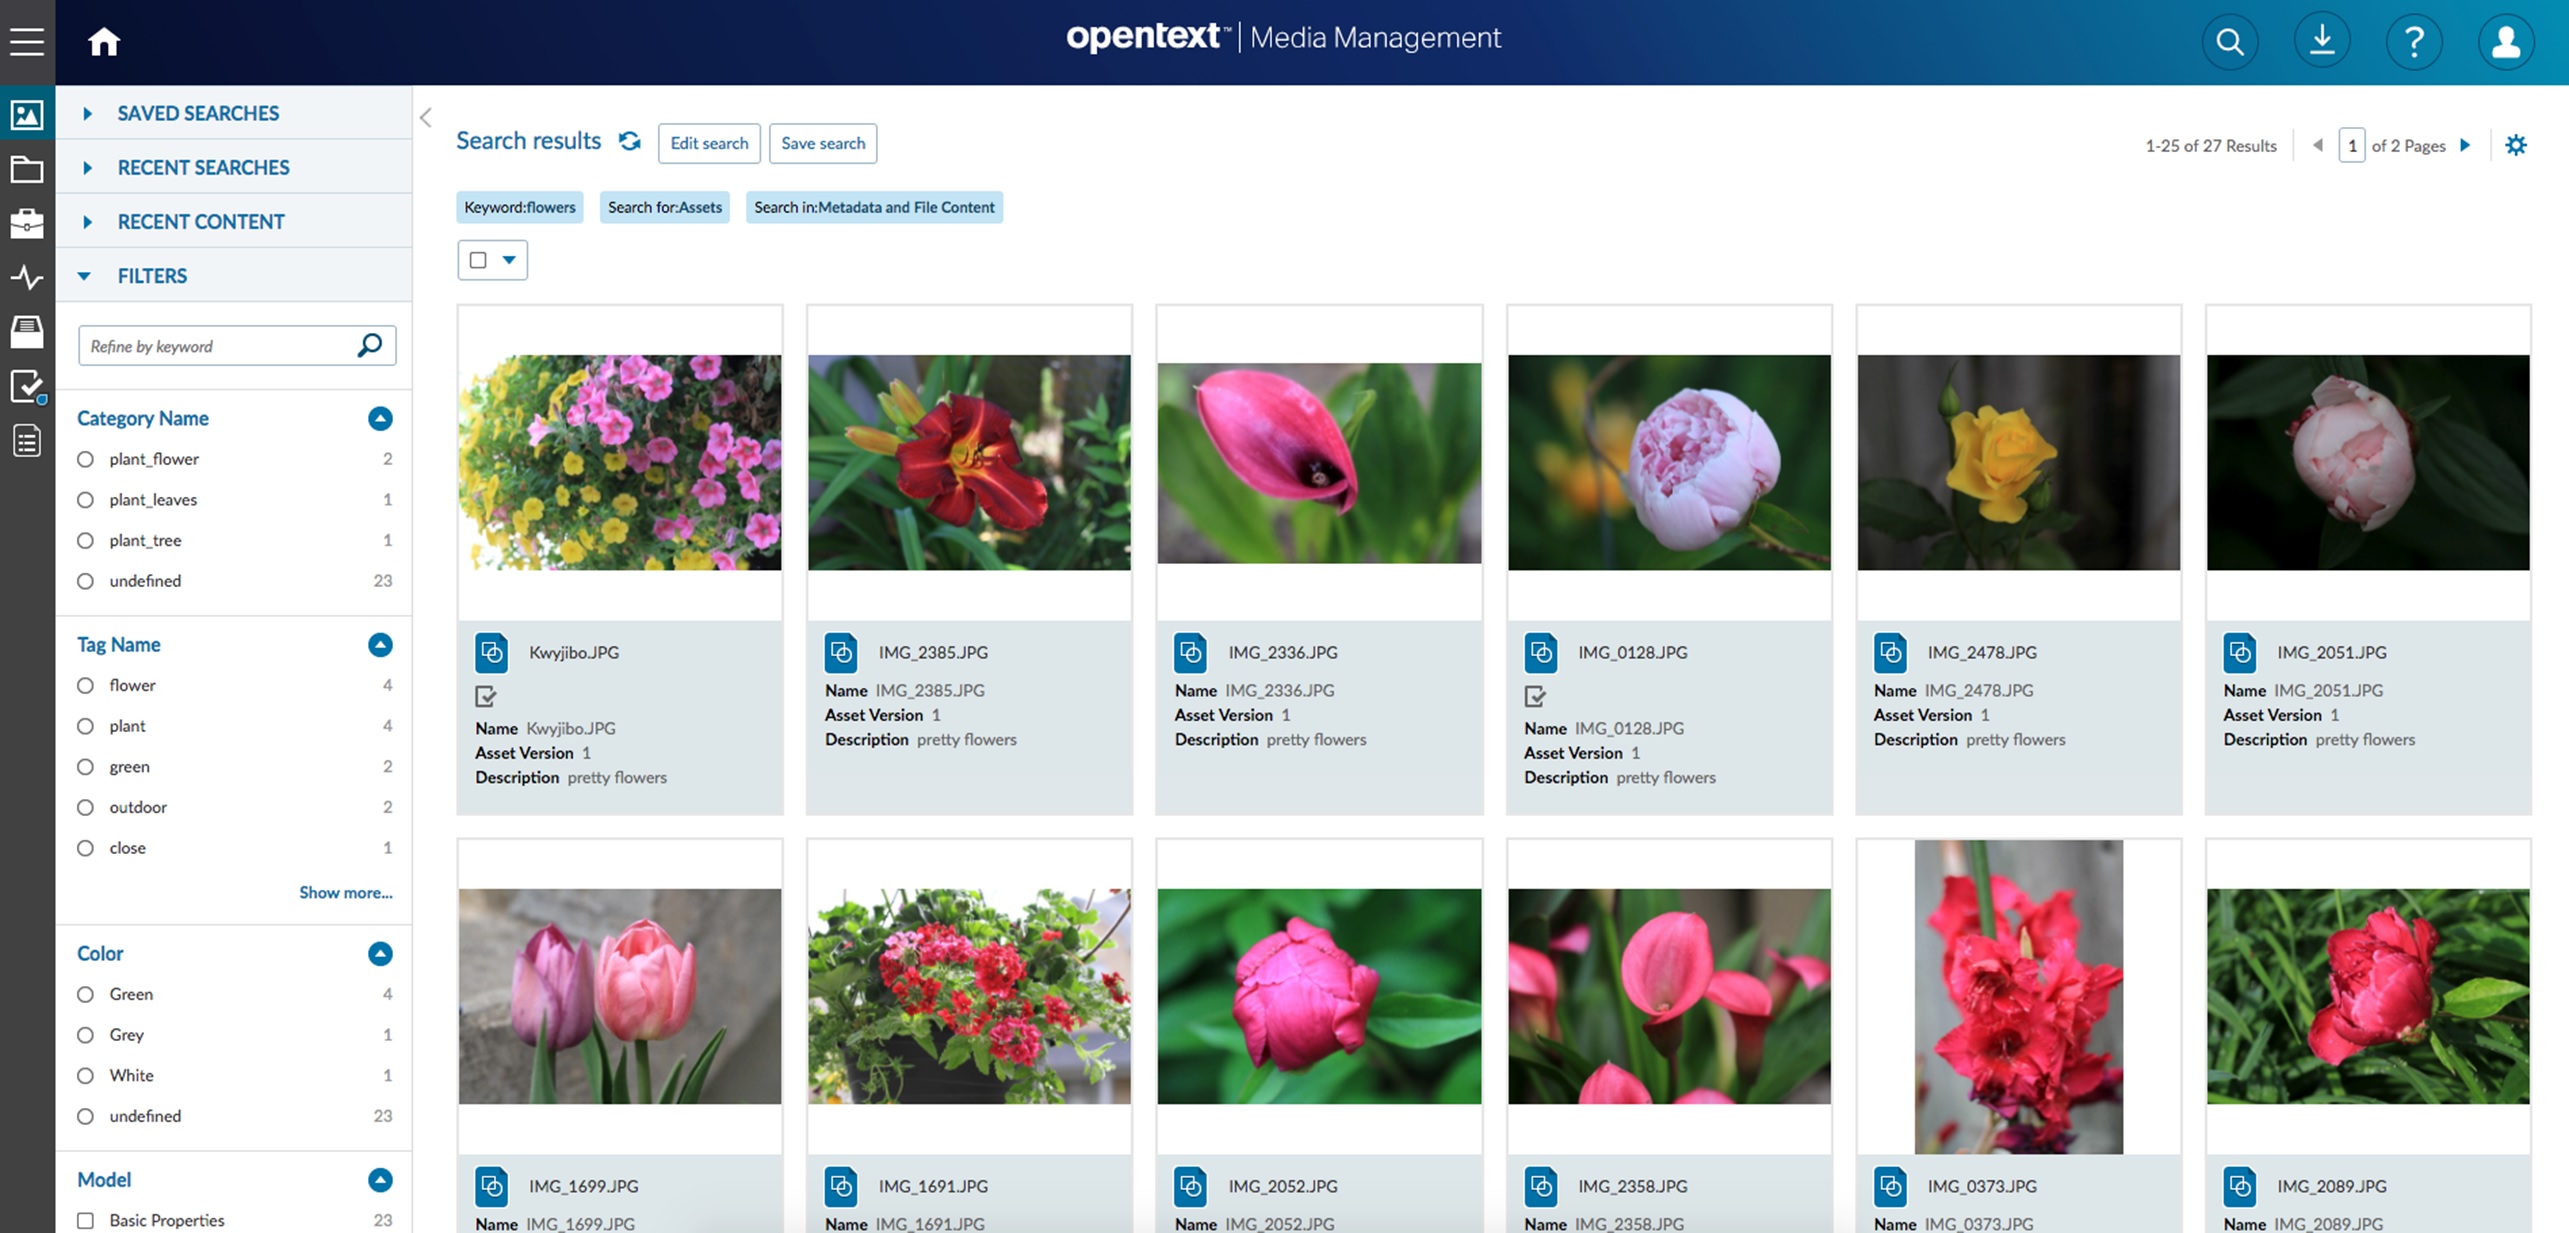Viewport: 2569px width, 1233px height.
Task: Open the global search icon
Action: pos(2230,42)
